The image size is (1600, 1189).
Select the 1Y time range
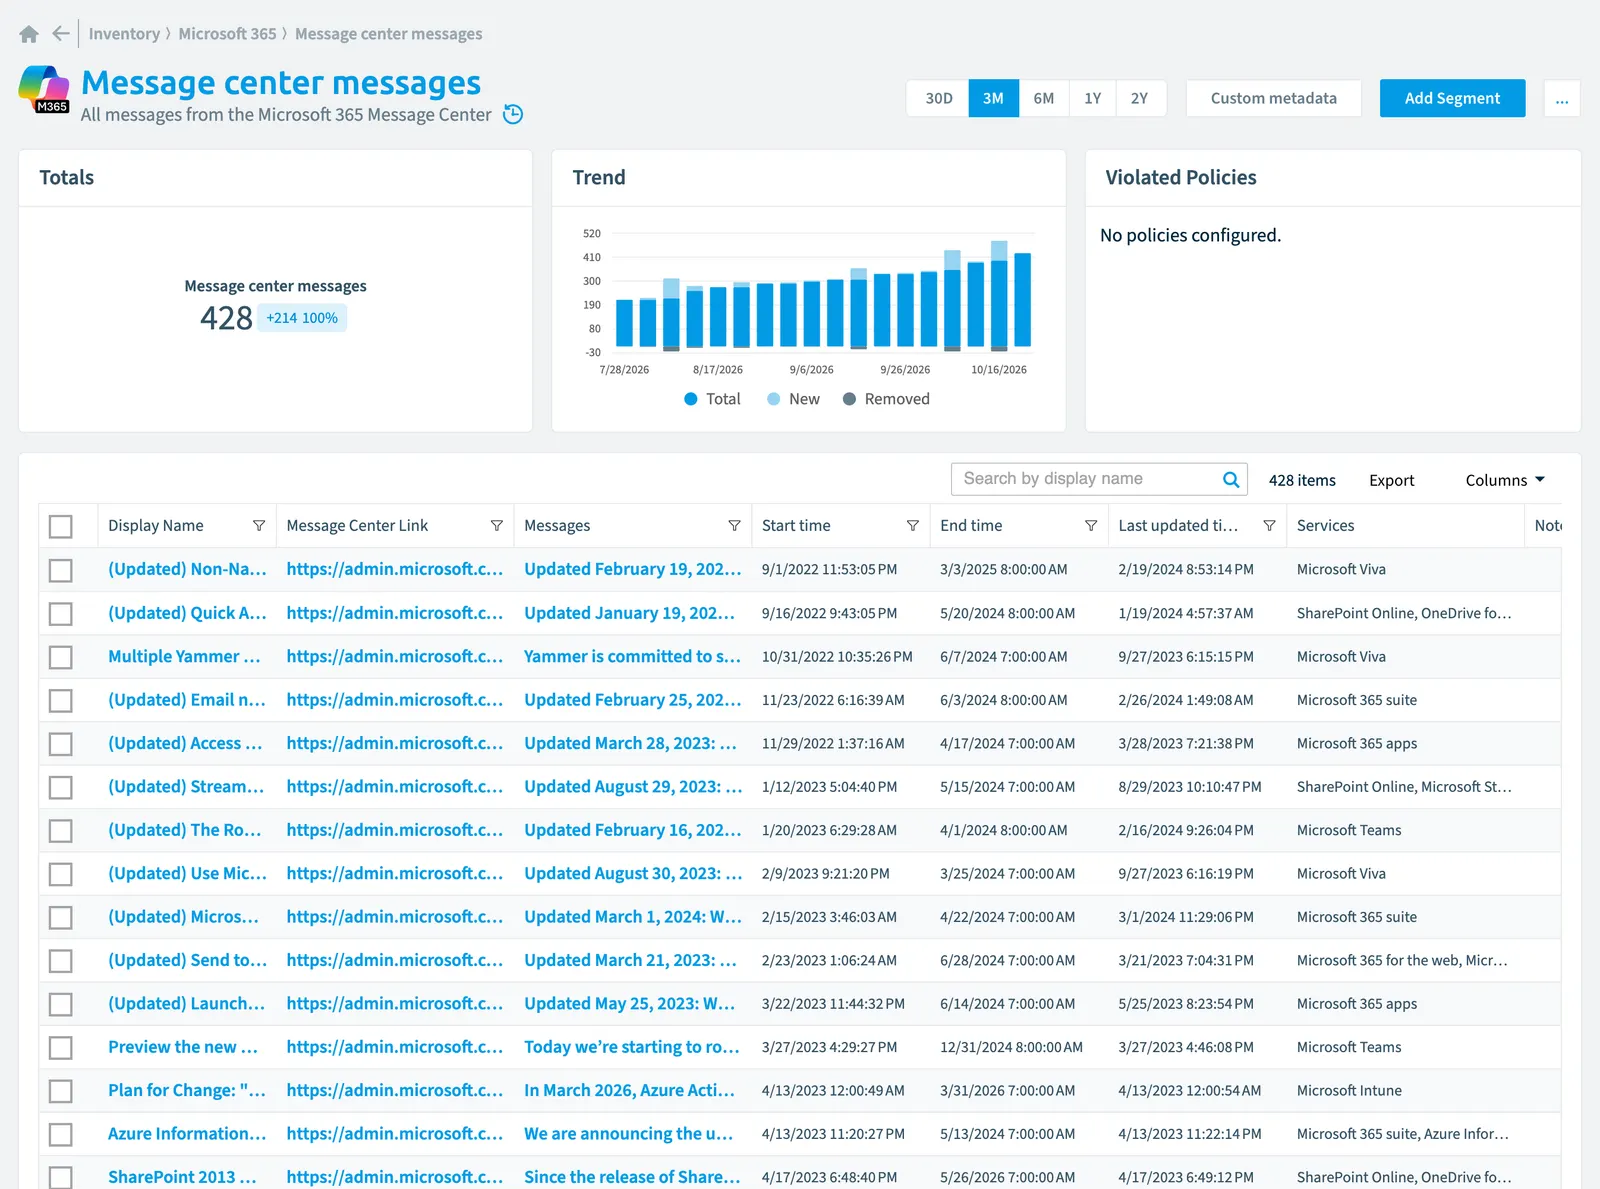[x=1092, y=98]
